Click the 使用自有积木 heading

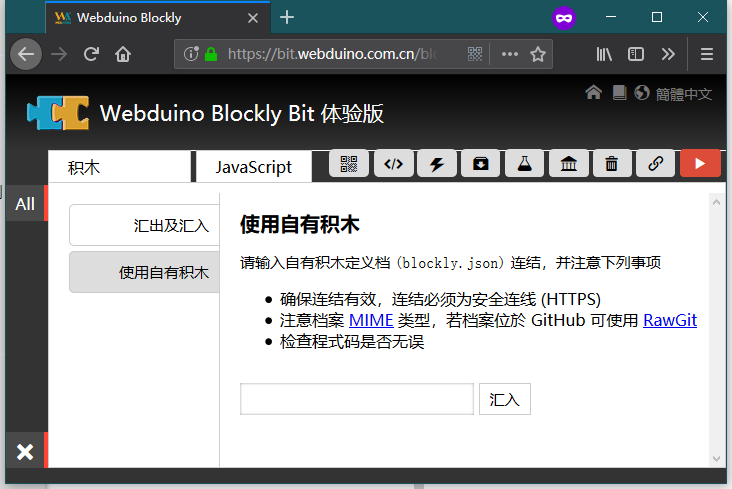pos(300,224)
